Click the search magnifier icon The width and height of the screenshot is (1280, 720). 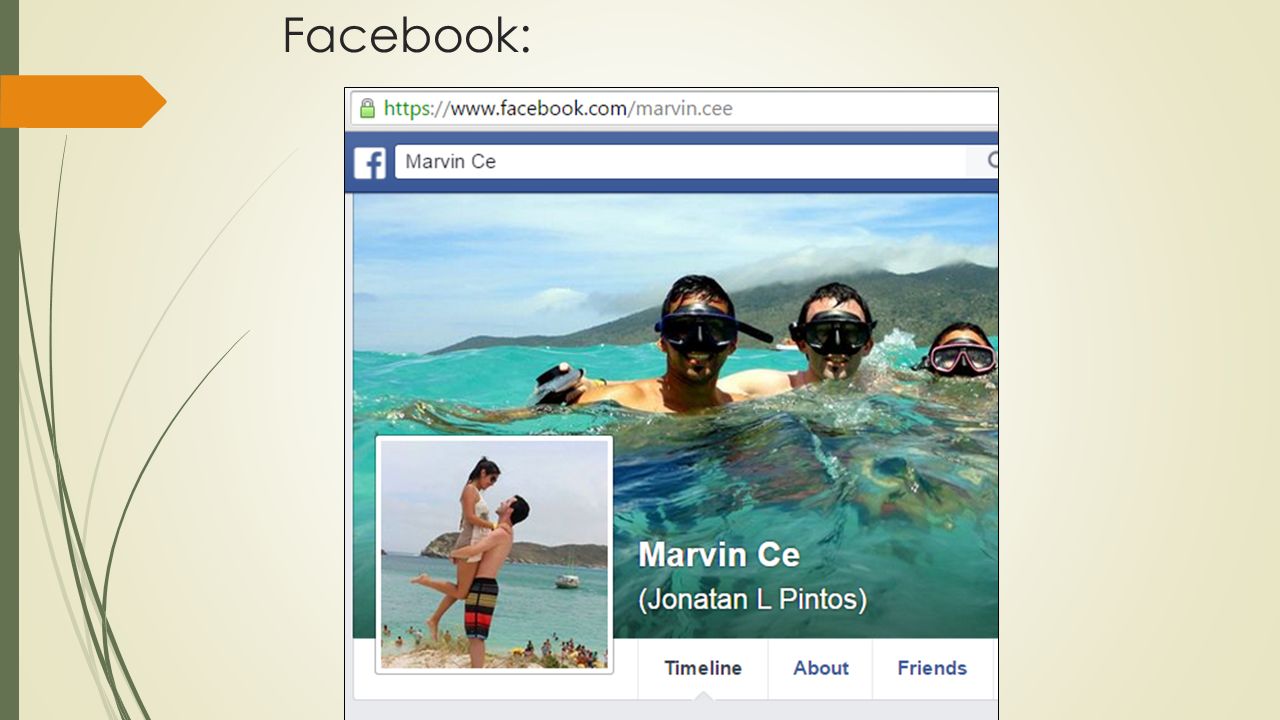pyautogui.click(x=992, y=161)
